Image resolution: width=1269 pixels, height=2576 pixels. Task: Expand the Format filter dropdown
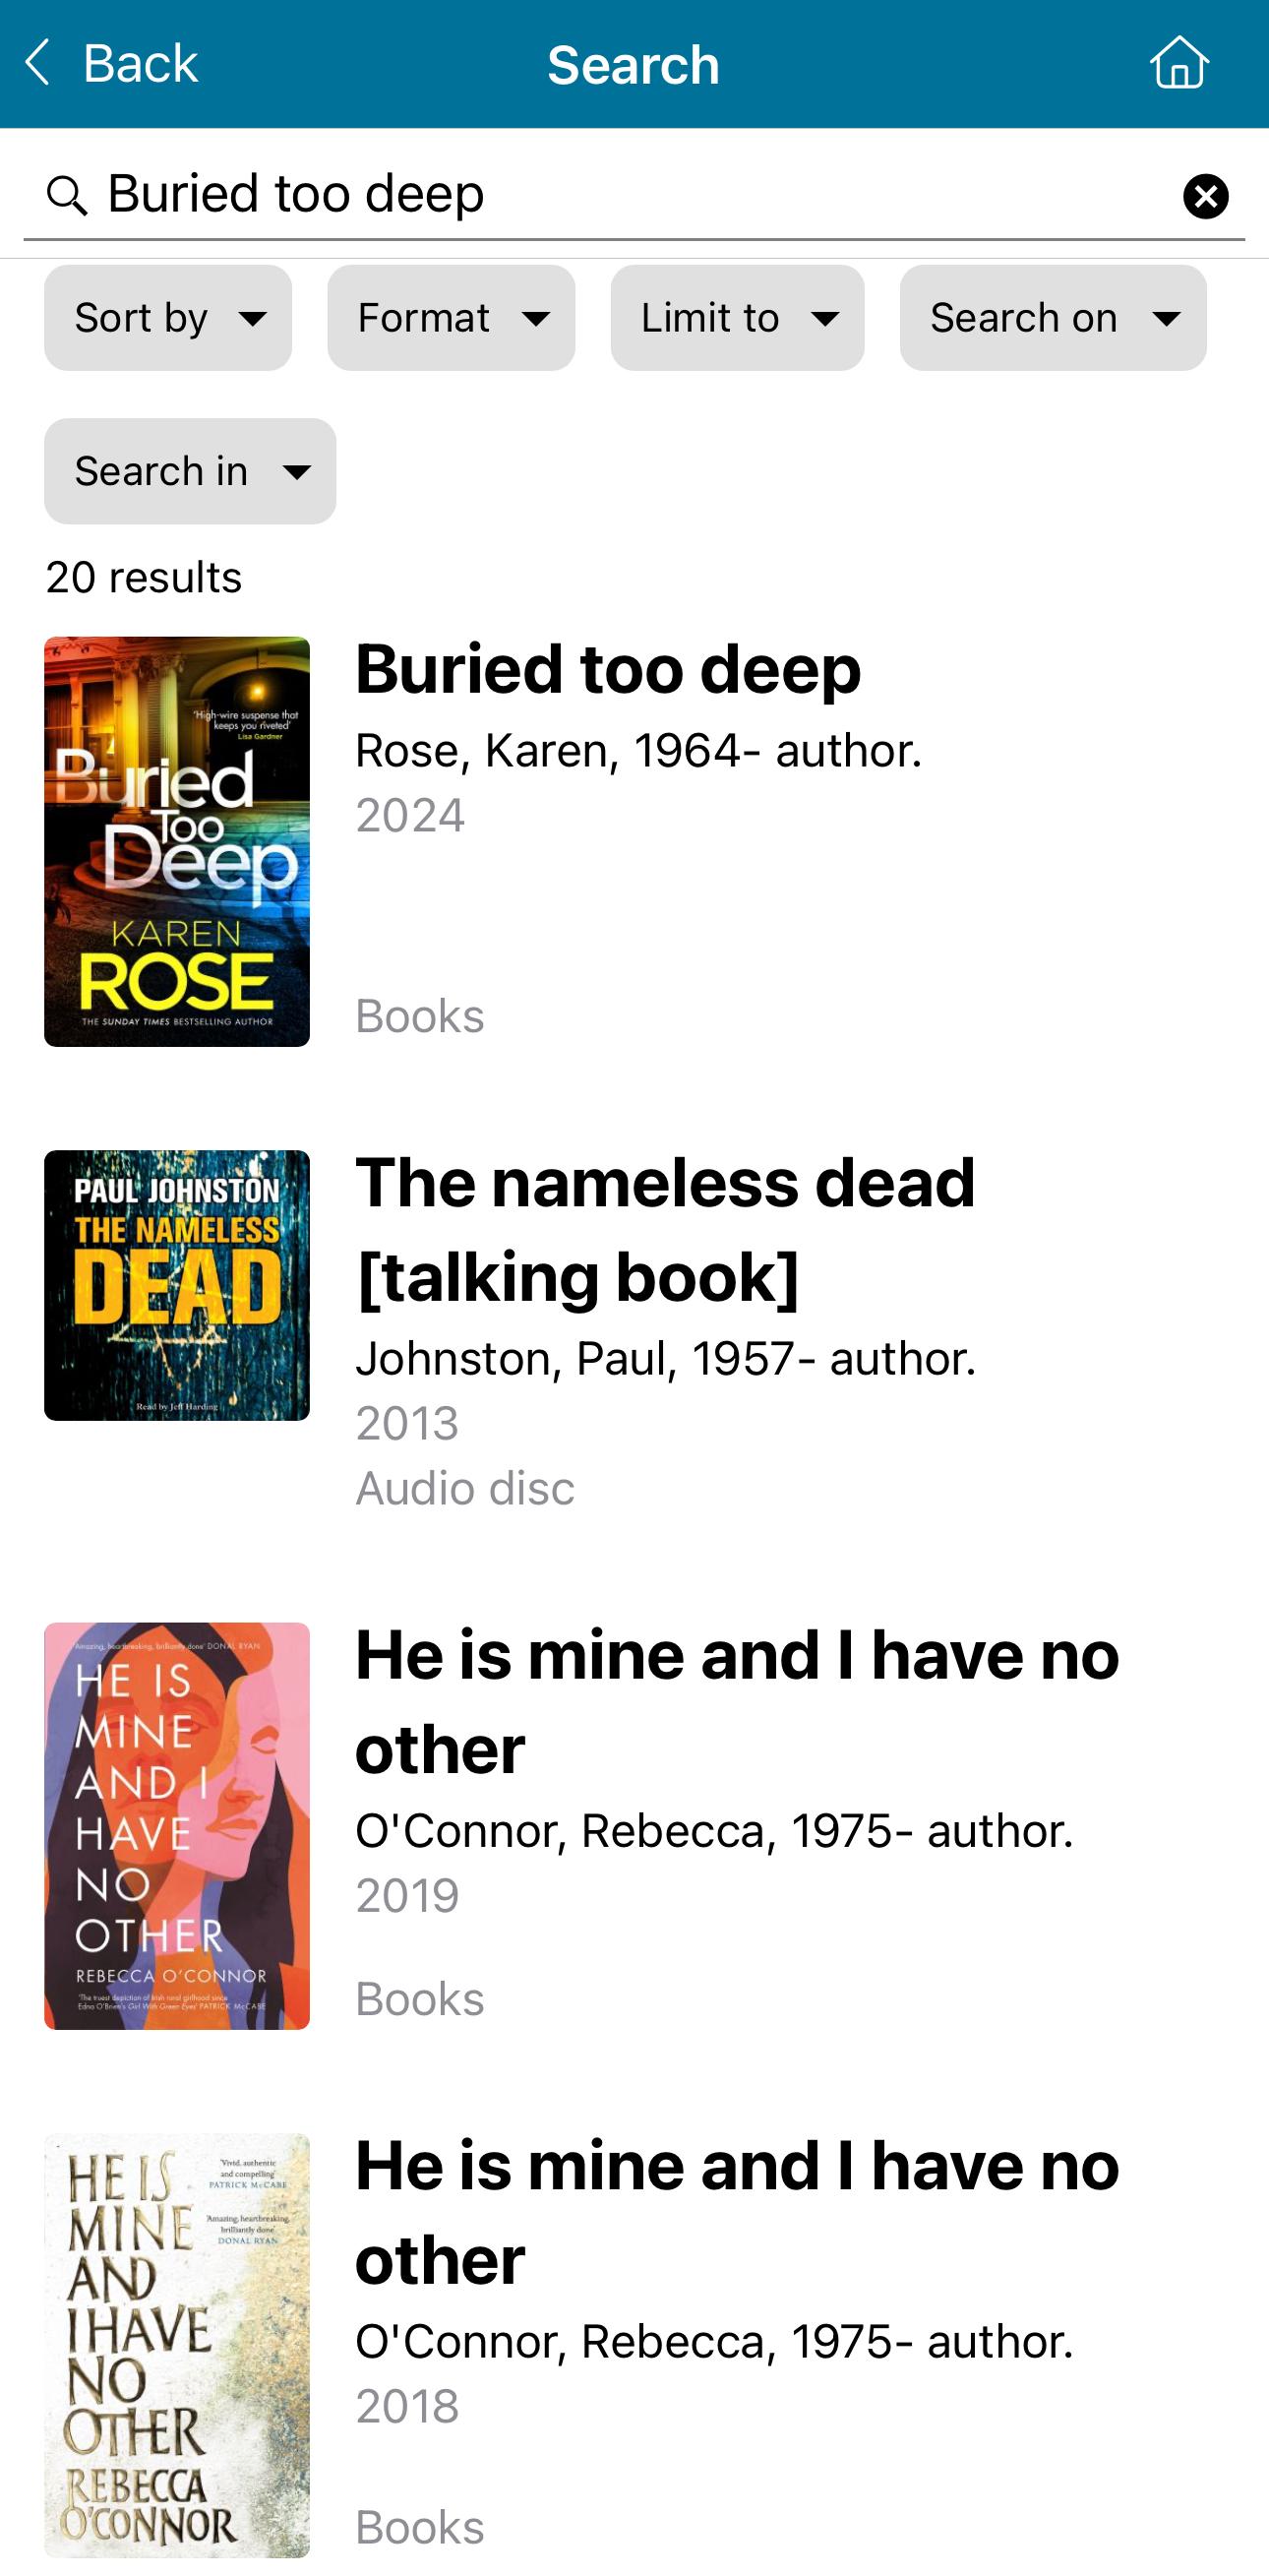point(451,318)
